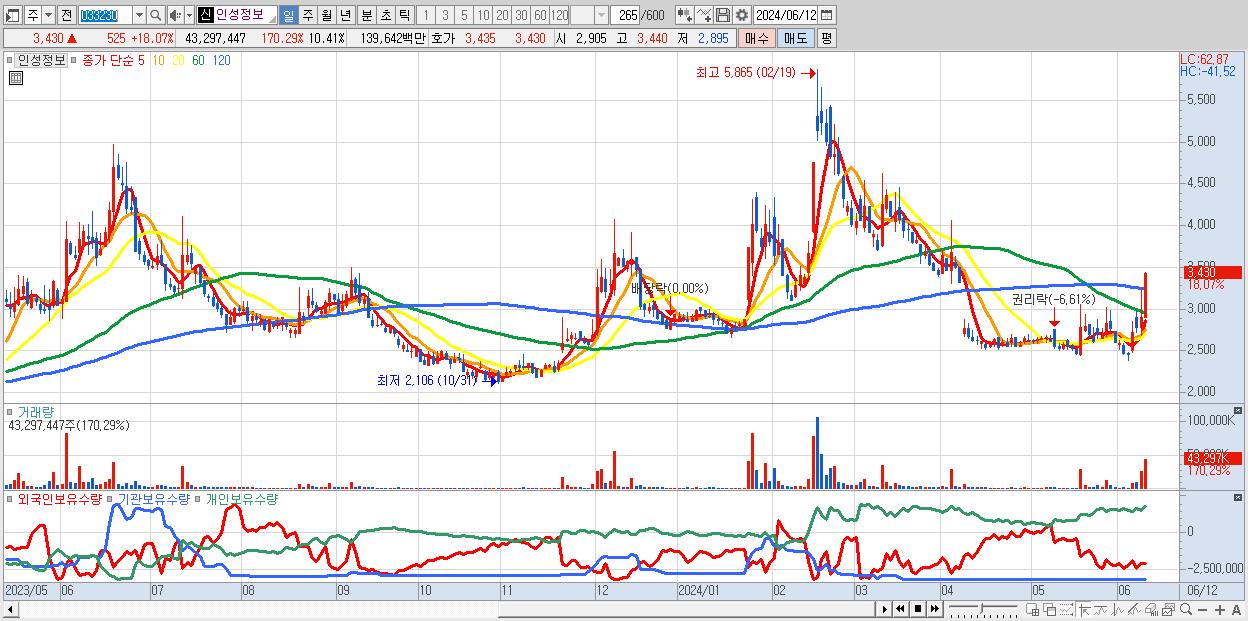1248x621 pixels.
Task: Click the zigzag wave tool icon
Action: click(x=1118, y=609)
